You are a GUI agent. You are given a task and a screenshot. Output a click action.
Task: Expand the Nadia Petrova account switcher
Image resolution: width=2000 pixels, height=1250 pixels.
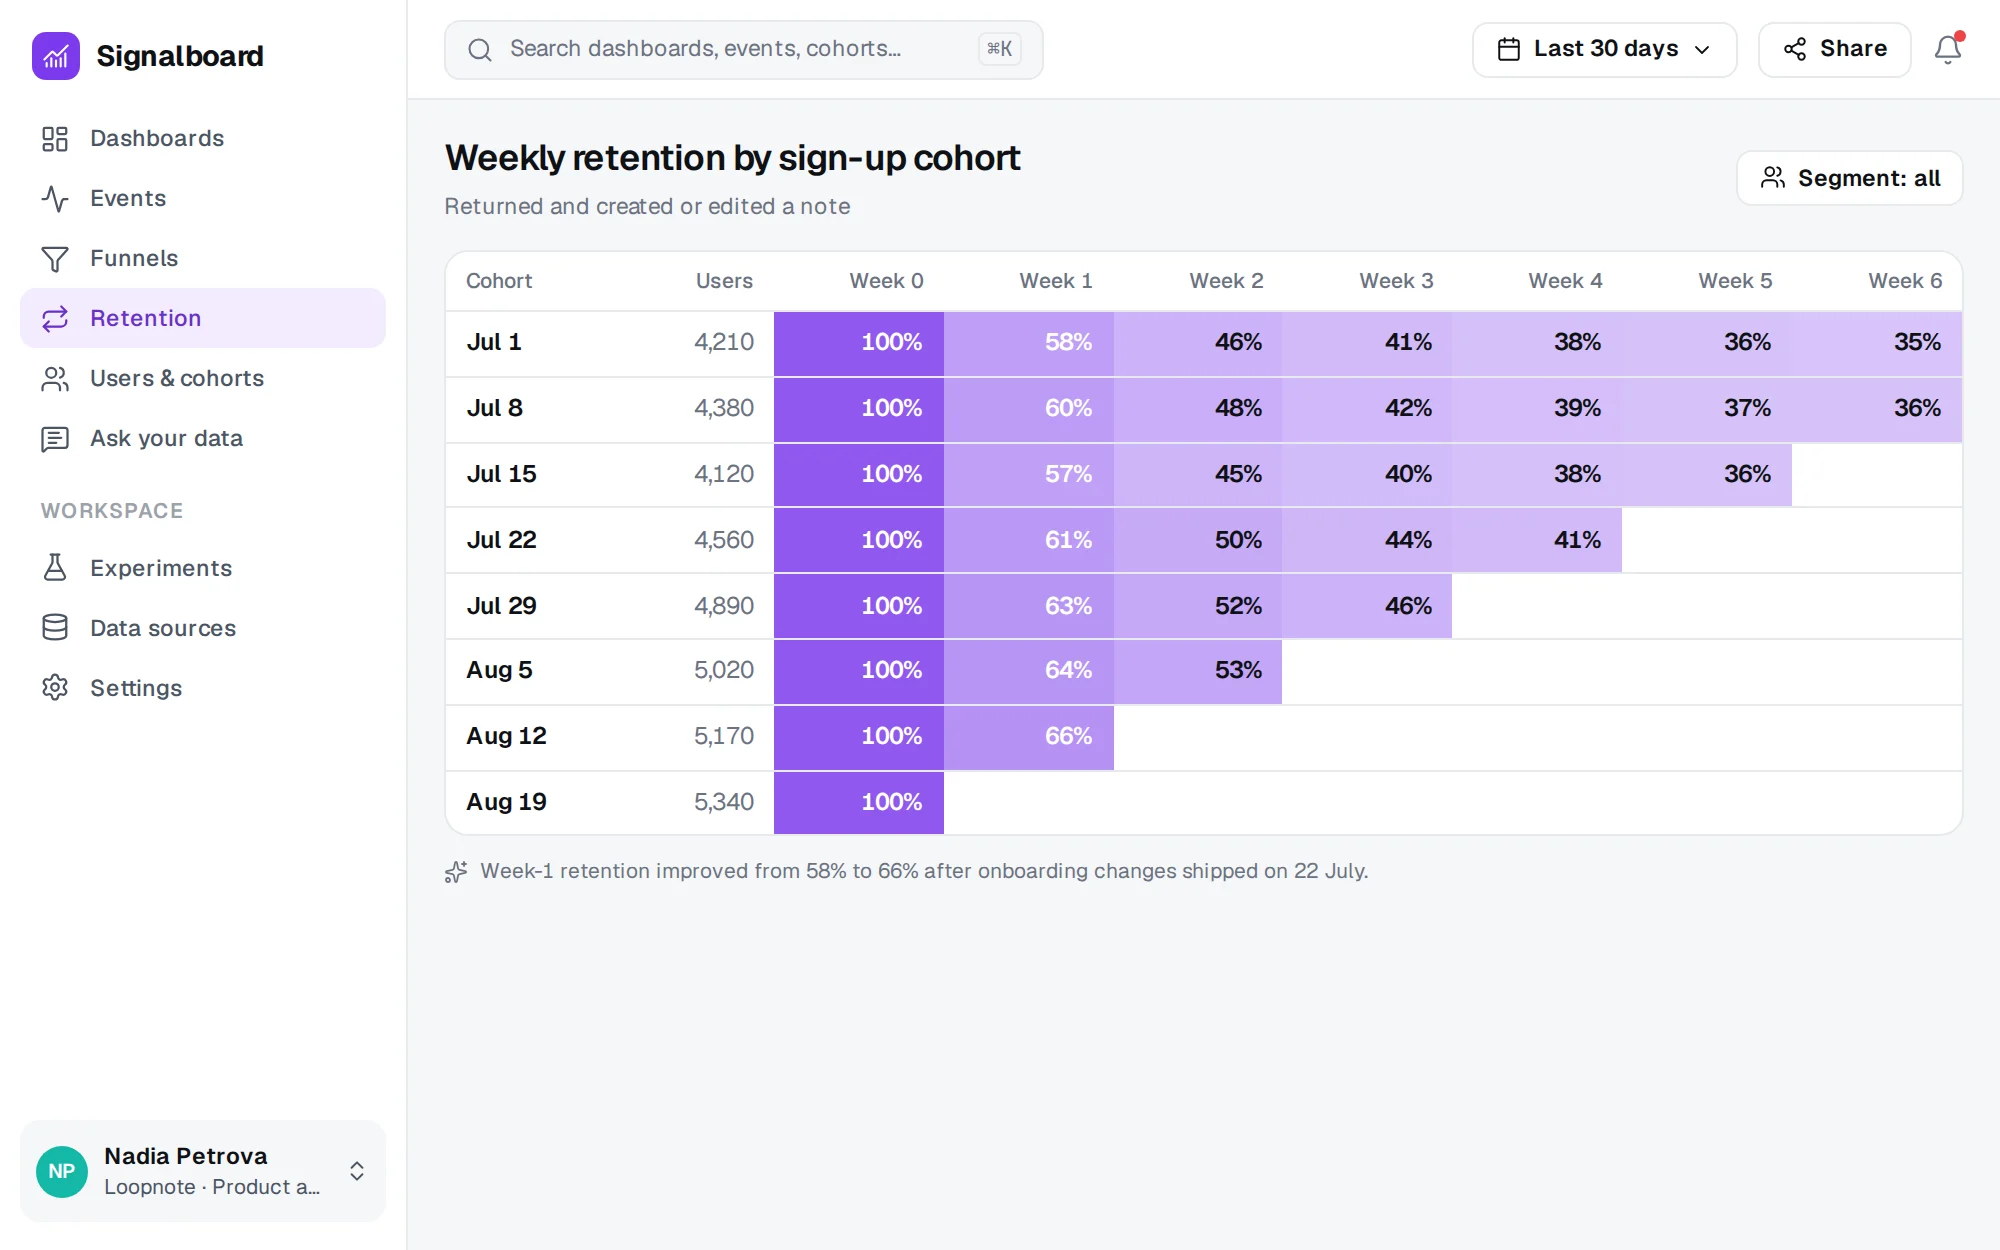point(203,1171)
